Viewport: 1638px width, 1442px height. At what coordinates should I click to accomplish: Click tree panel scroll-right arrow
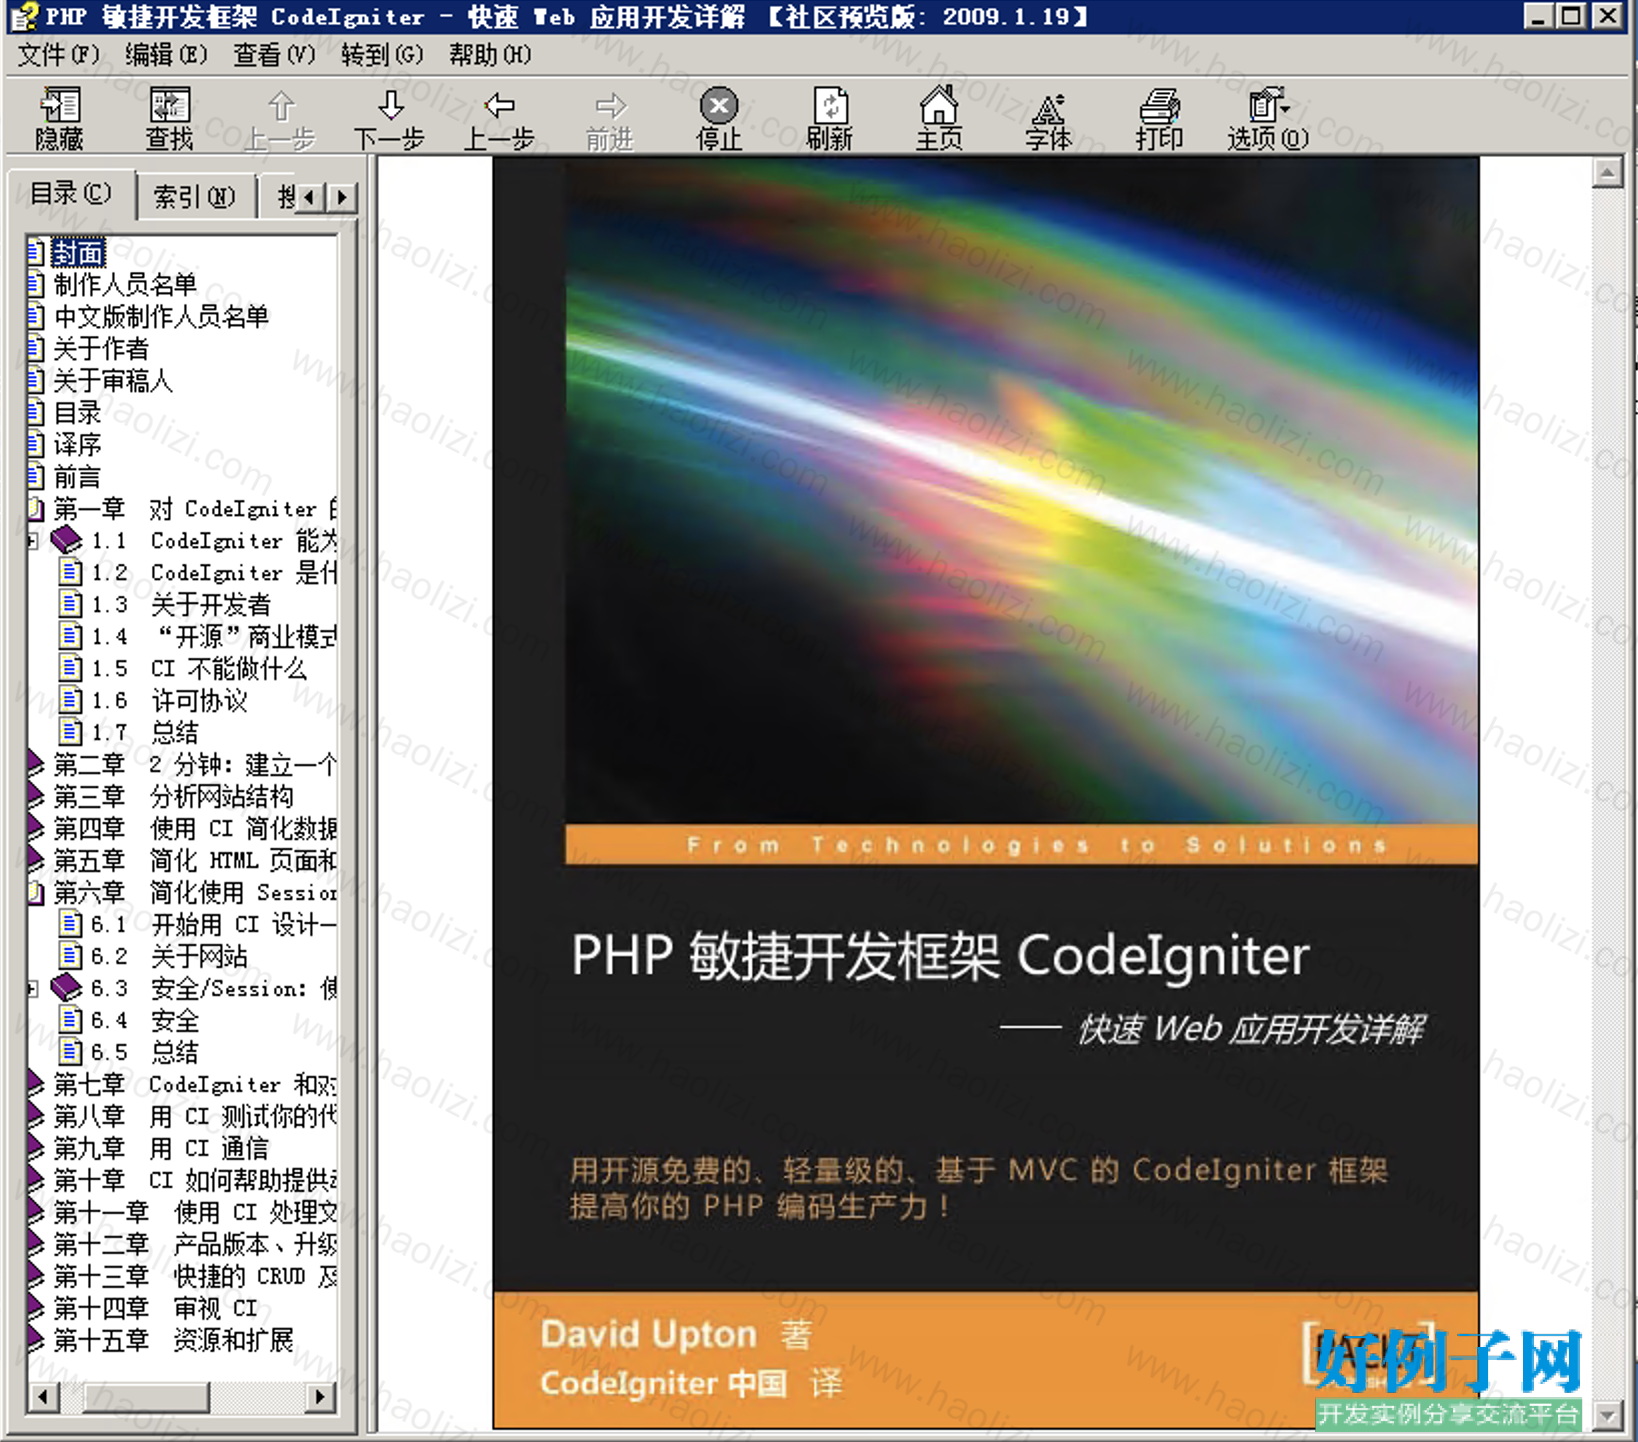coord(320,1396)
